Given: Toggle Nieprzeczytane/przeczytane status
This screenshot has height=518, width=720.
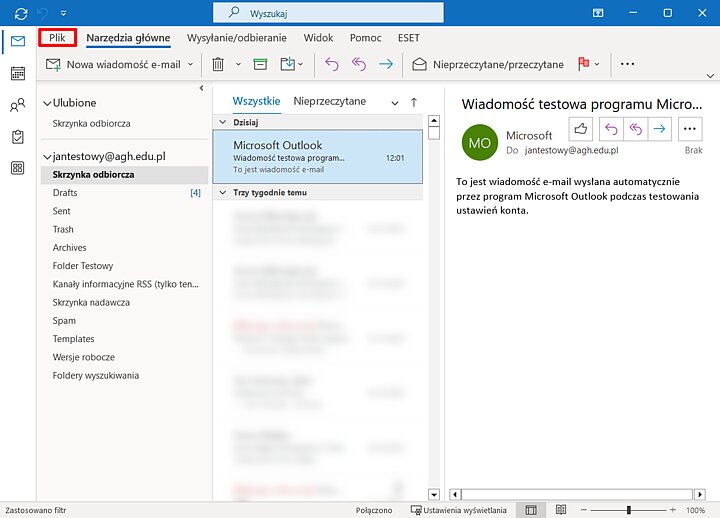Looking at the screenshot, I should (488, 65).
